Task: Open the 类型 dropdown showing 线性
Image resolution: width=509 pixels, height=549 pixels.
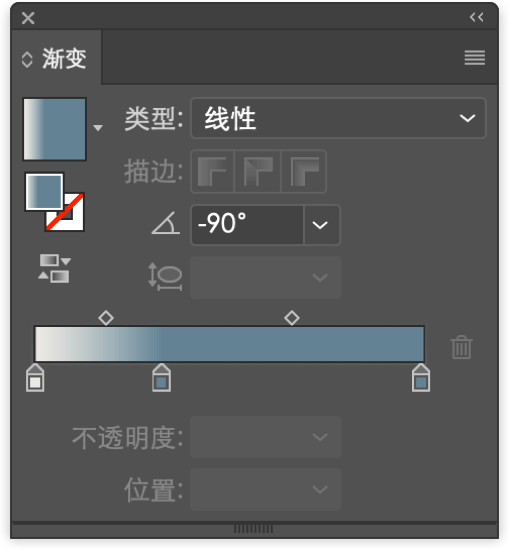Action: click(338, 118)
